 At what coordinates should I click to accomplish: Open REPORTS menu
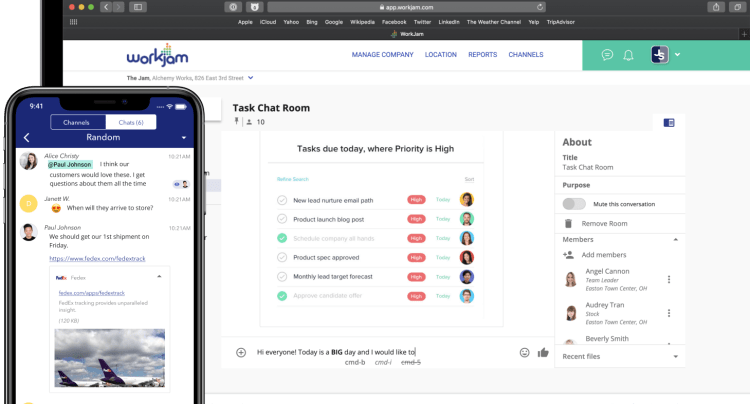tap(483, 55)
